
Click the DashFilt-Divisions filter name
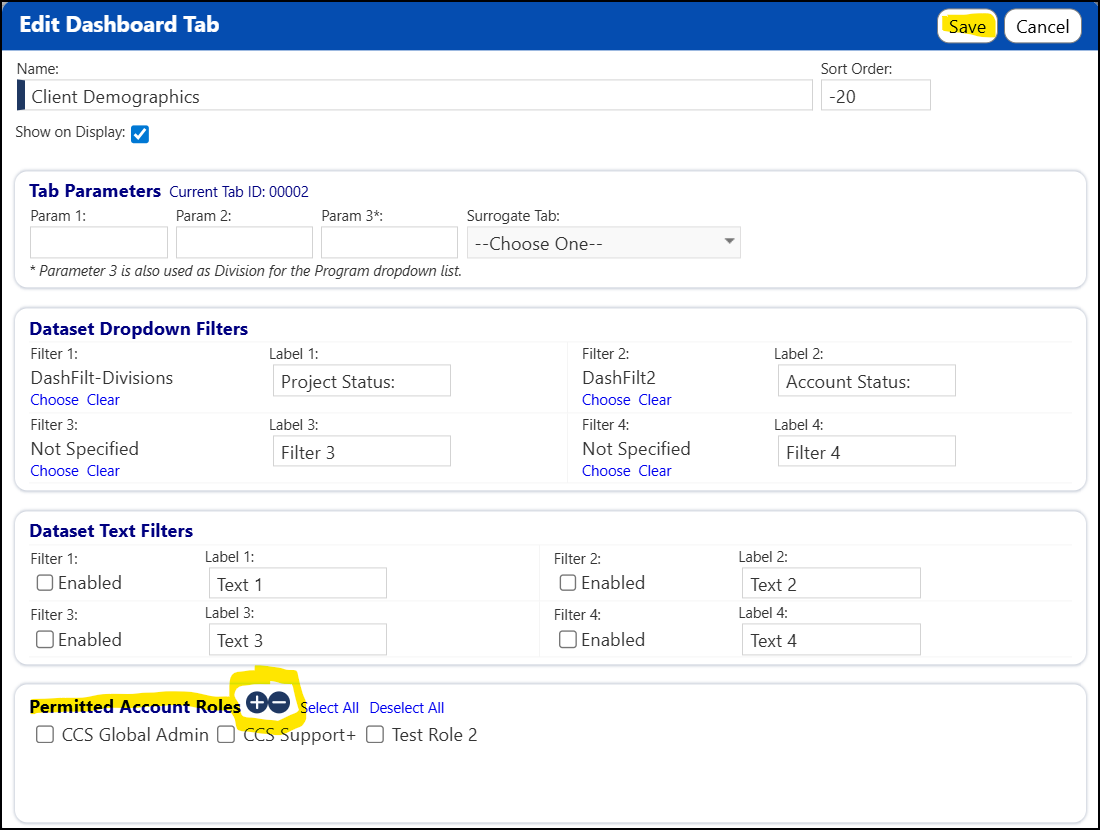102,377
